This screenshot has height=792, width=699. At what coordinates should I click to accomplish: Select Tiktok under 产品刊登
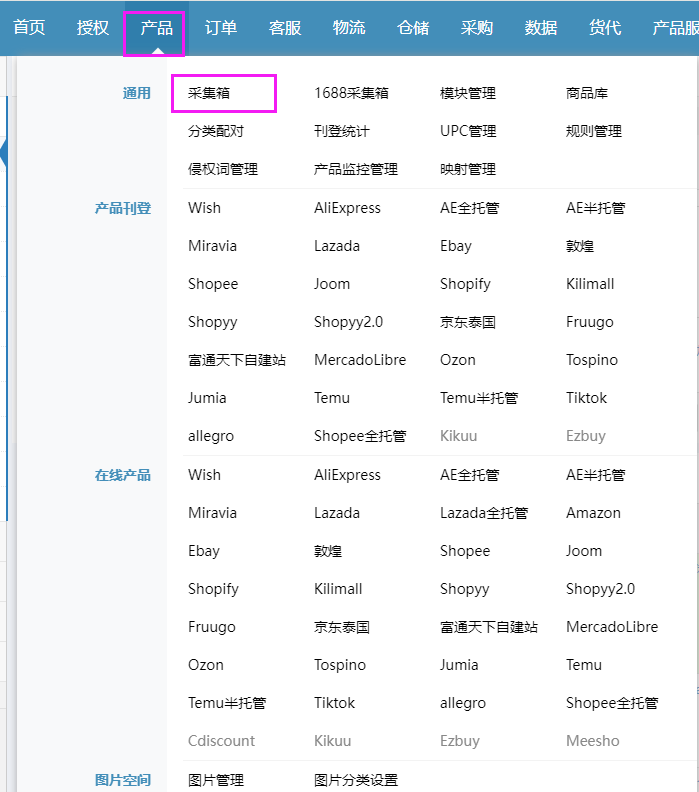(586, 398)
